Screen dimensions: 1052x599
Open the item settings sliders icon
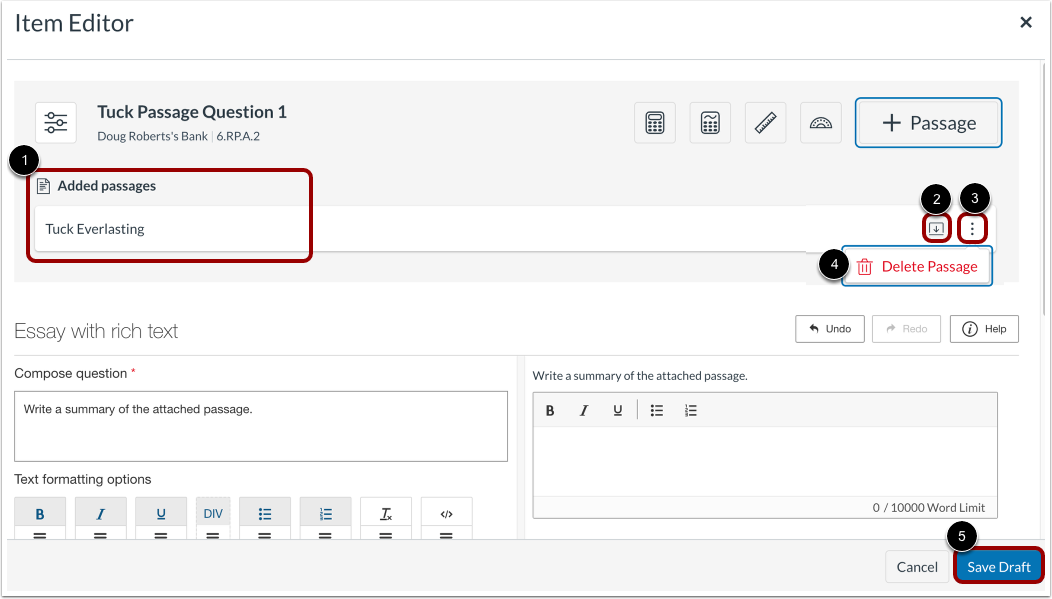pos(56,123)
